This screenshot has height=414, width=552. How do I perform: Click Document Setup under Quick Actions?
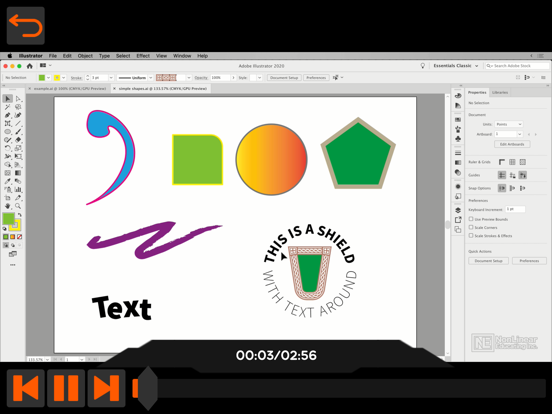click(489, 261)
